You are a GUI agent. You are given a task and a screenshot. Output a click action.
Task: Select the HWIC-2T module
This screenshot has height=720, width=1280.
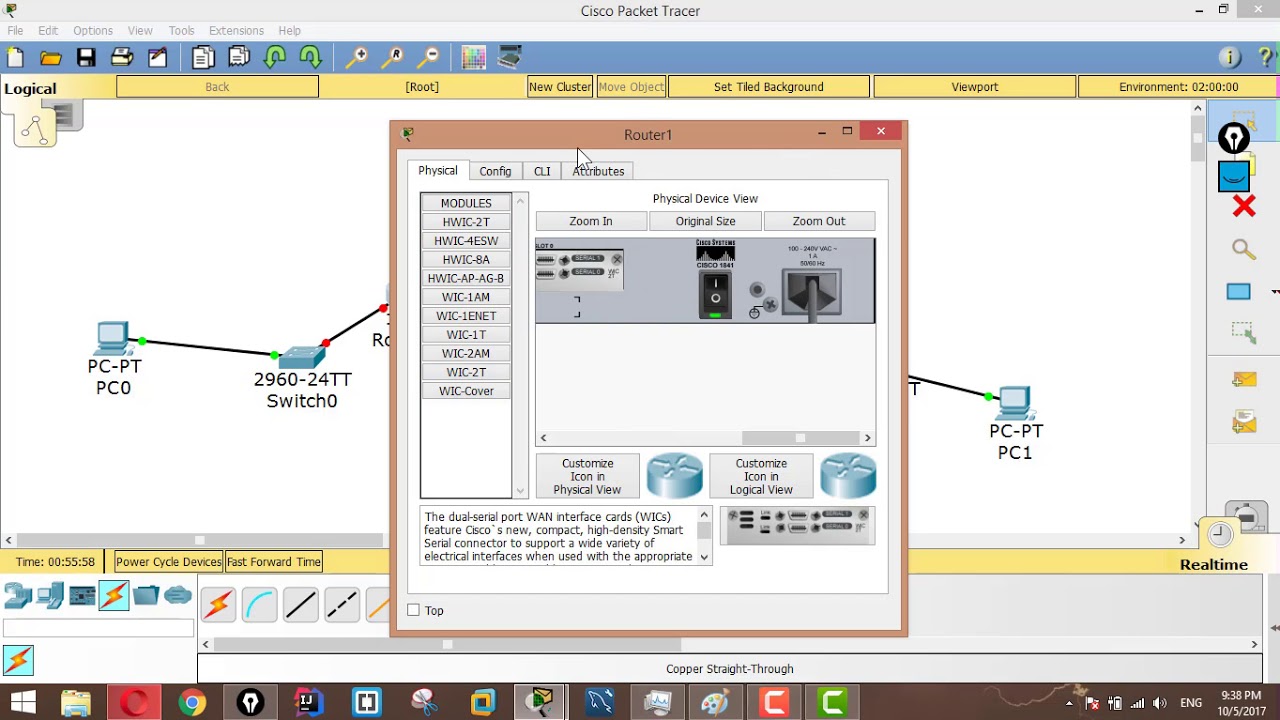(466, 222)
